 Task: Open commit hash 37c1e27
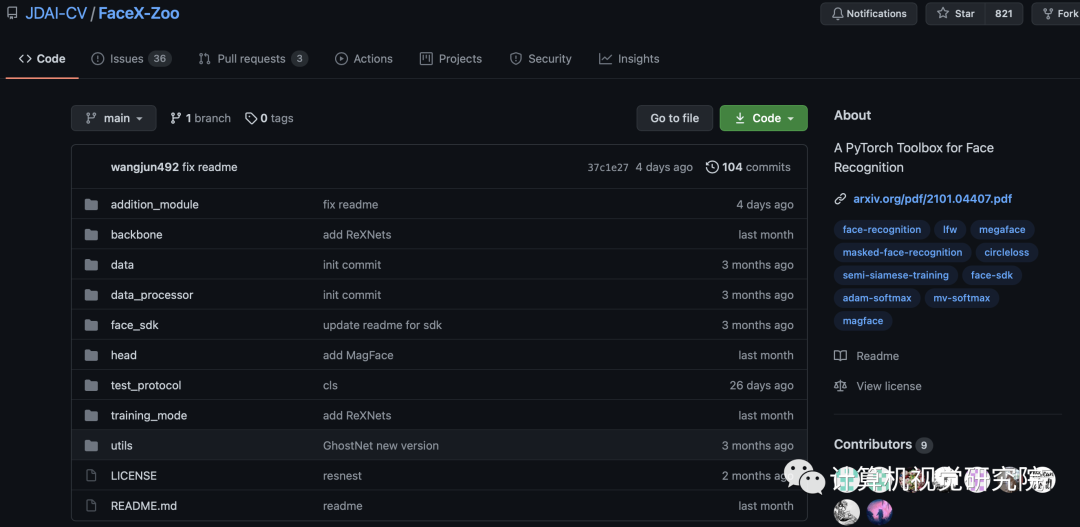point(608,167)
